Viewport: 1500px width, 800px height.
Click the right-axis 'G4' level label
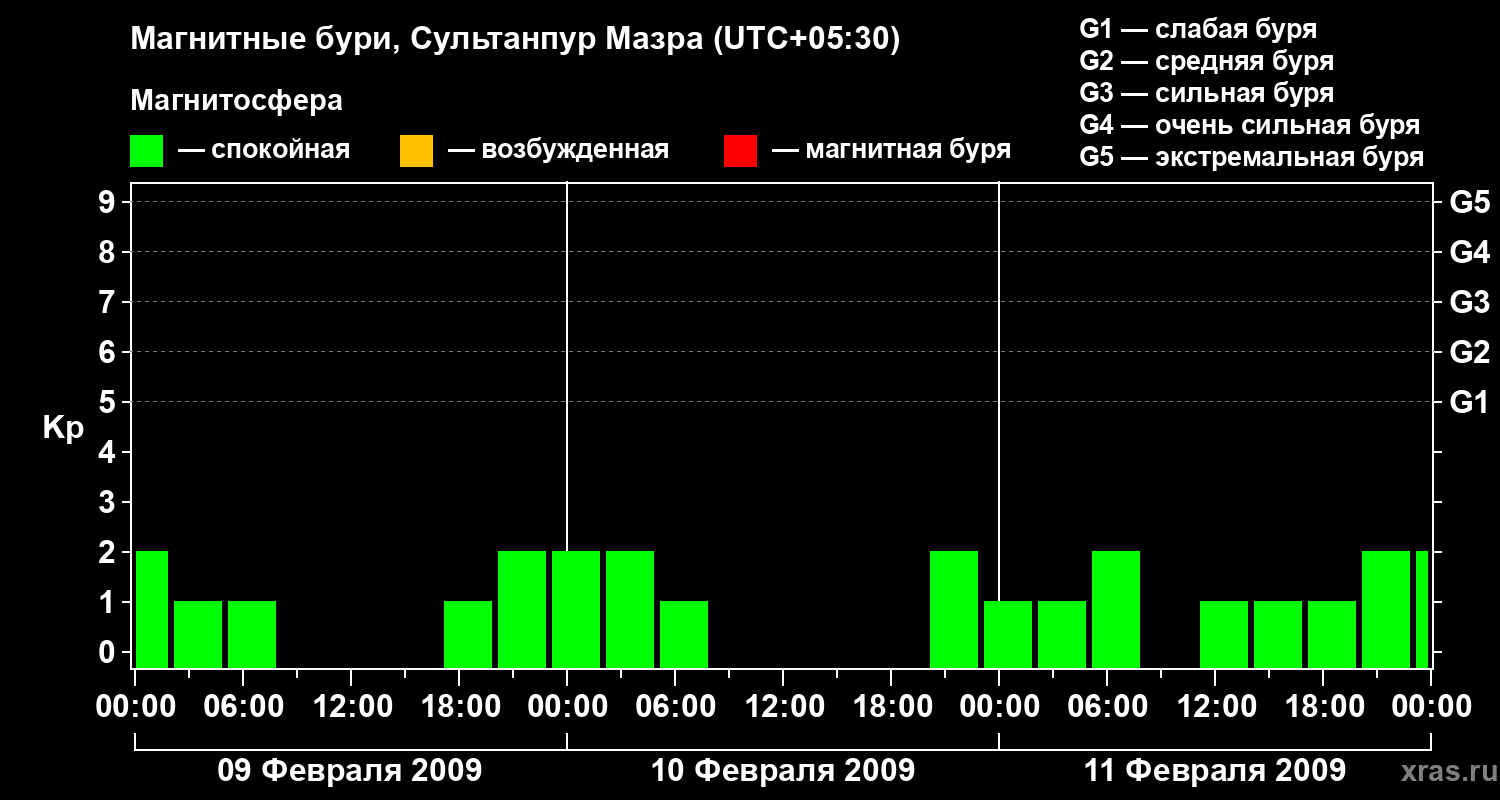(x=1469, y=252)
